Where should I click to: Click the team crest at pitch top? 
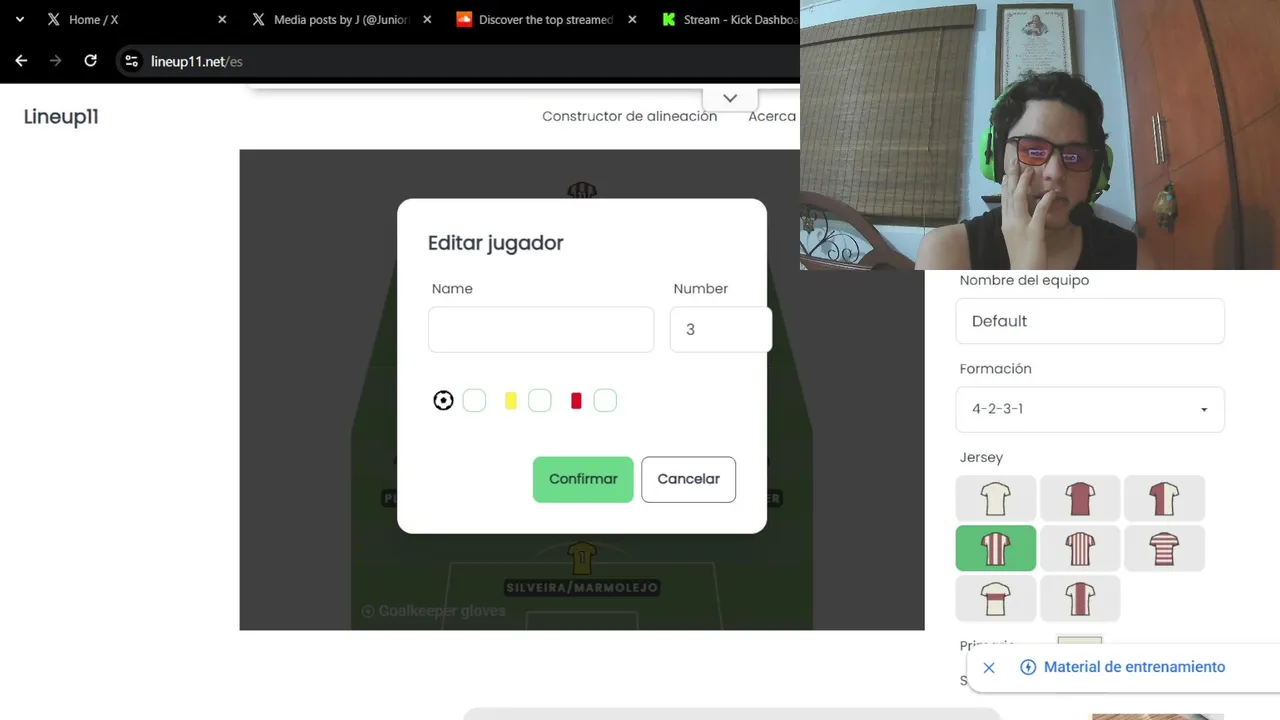[582, 190]
